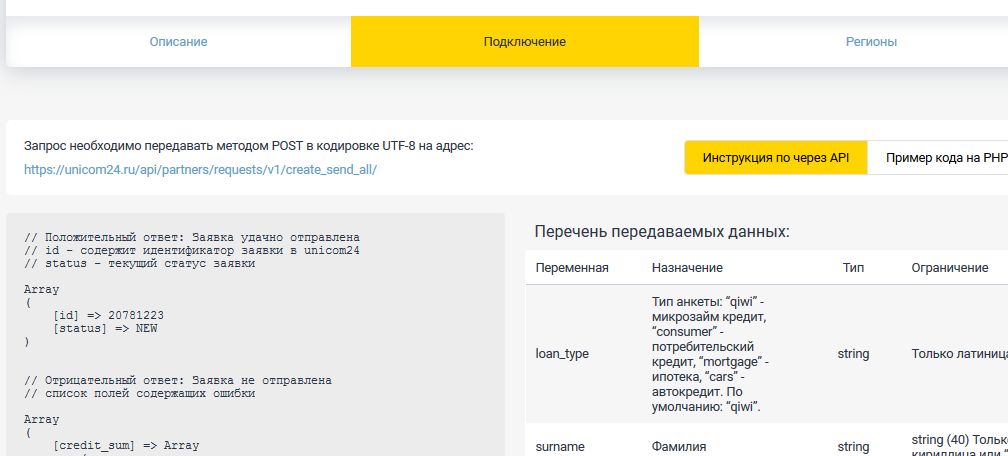Image resolution: width=1008 pixels, height=456 pixels.
Task: Click the Тип column header
Action: click(853, 268)
